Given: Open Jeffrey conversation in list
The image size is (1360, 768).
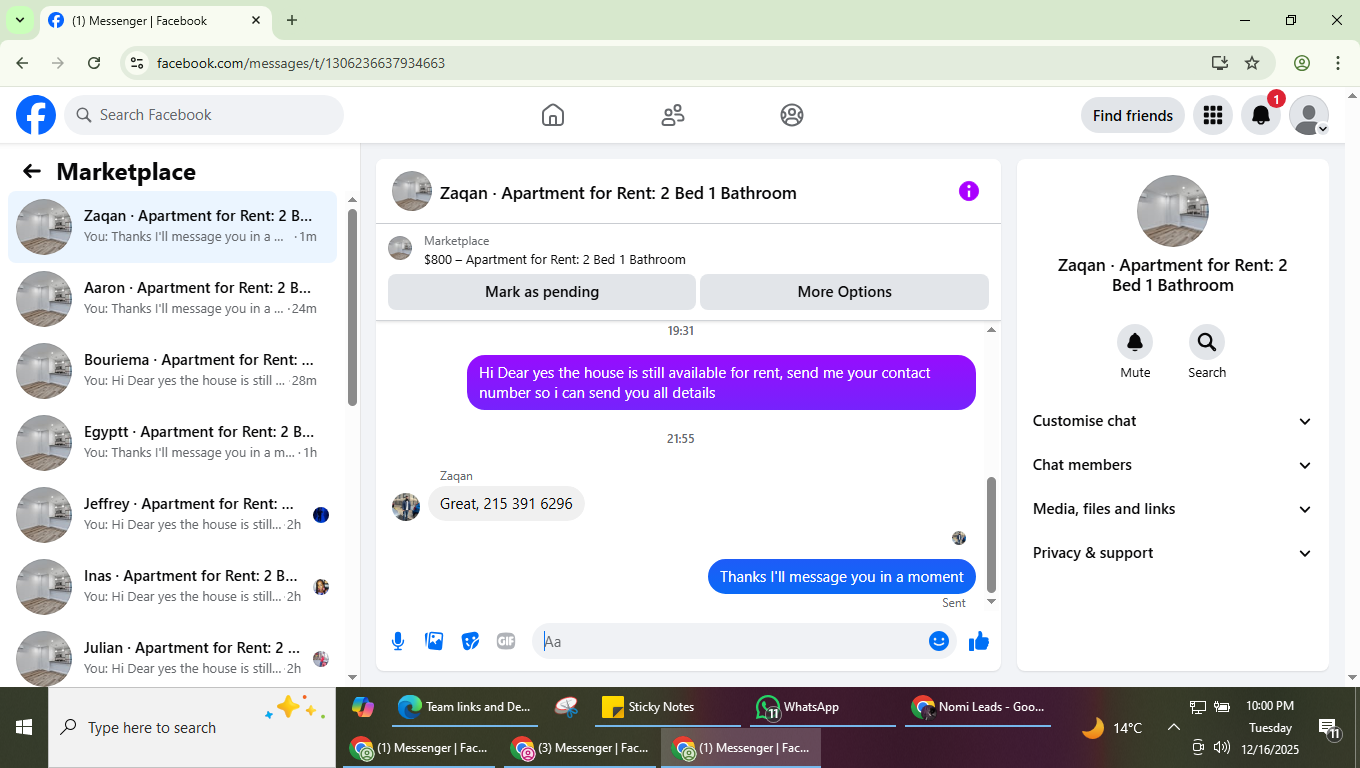Looking at the screenshot, I should [172, 515].
